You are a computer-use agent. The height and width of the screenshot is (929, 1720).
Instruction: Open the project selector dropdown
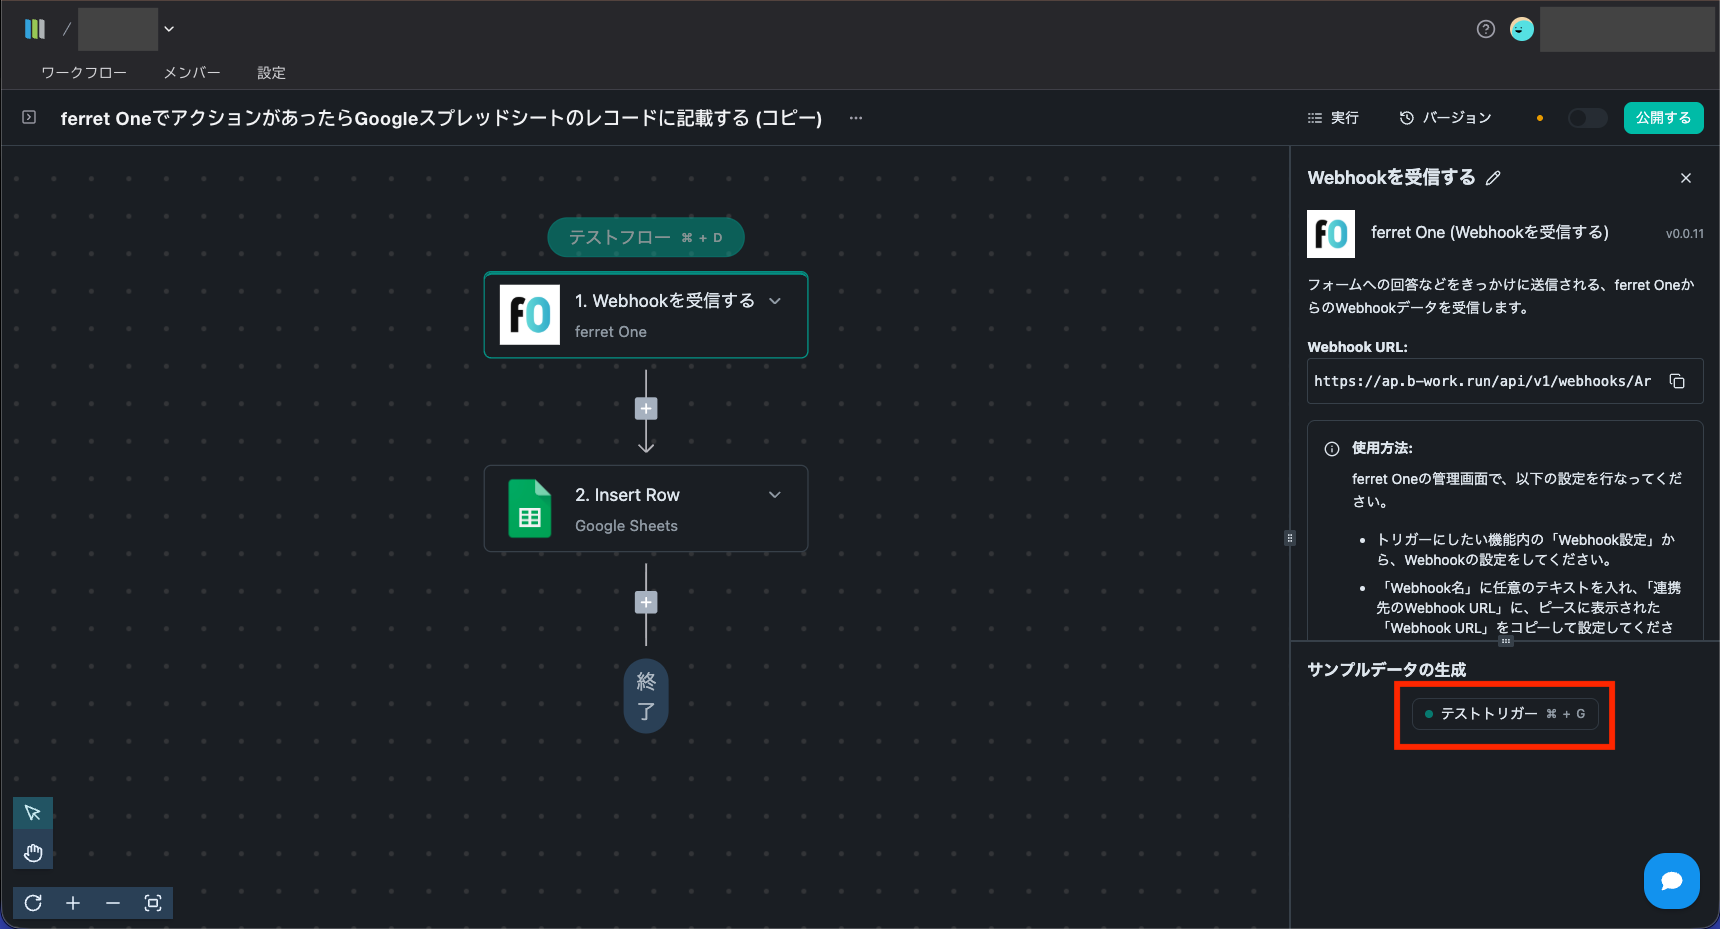click(169, 29)
